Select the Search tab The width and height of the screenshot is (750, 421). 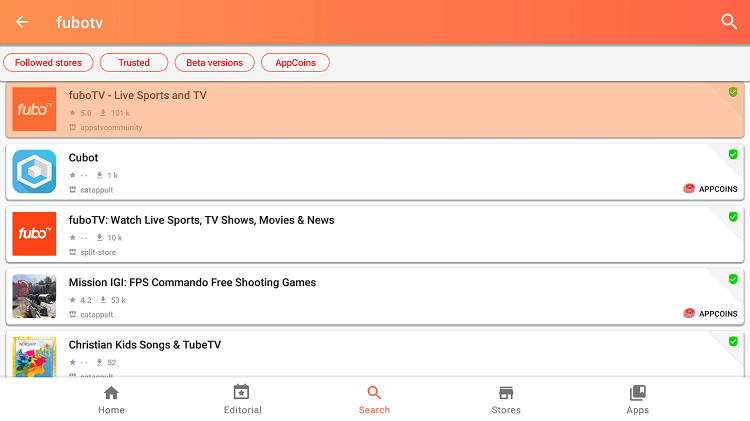pyautogui.click(x=374, y=400)
